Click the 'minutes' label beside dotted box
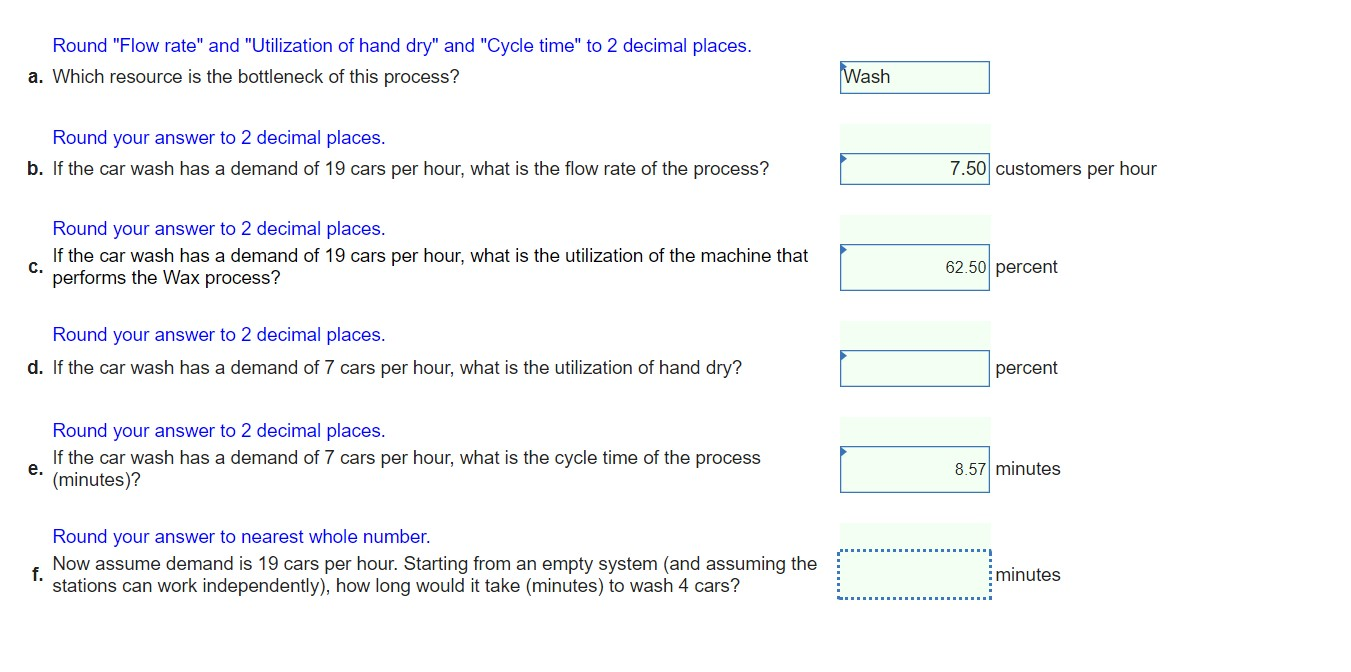Image resolution: width=1351 pixels, height=672 pixels. 1027,575
